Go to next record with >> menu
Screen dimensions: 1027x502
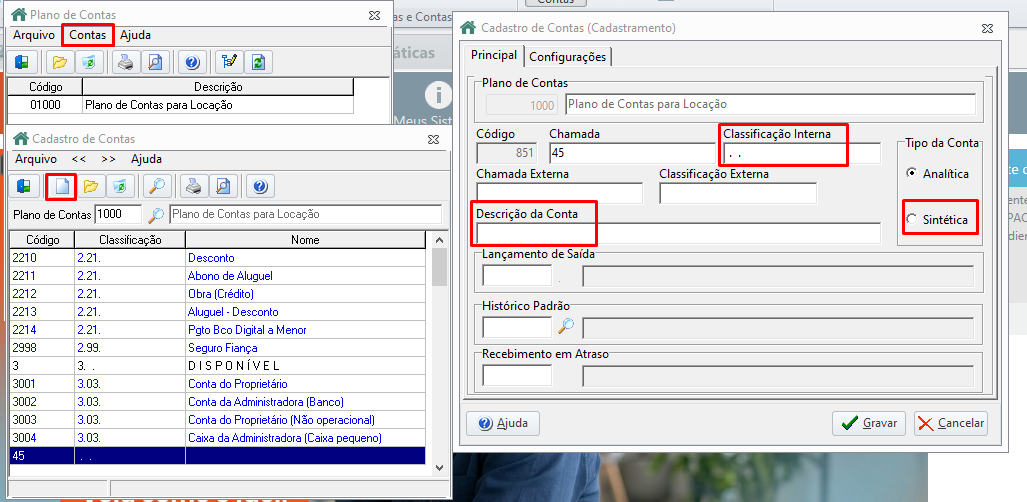coord(108,159)
